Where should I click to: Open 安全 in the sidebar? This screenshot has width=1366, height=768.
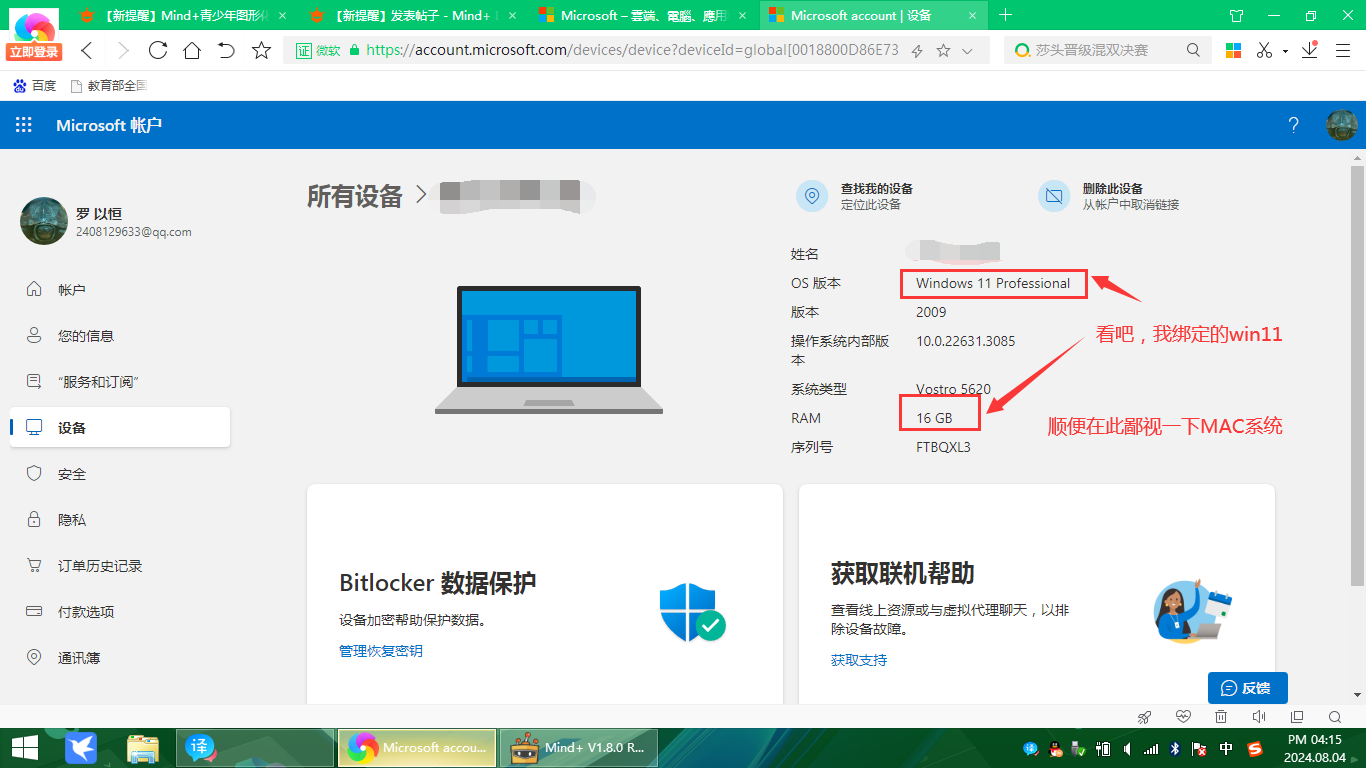(120, 474)
